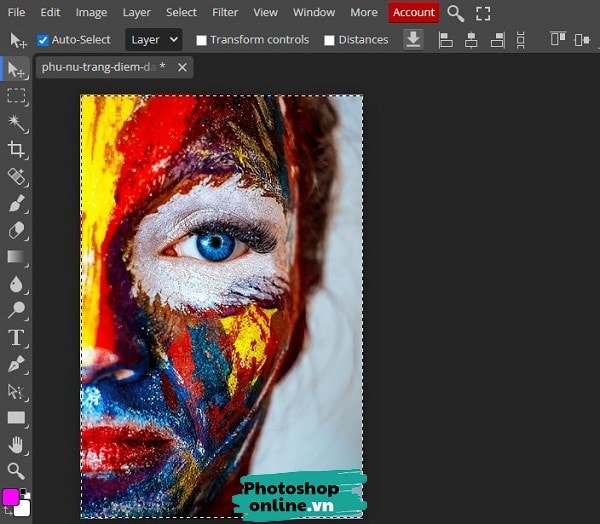Image resolution: width=600 pixels, height=524 pixels.
Task: Select the Rectangle Select tool
Action: coord(16,96)
